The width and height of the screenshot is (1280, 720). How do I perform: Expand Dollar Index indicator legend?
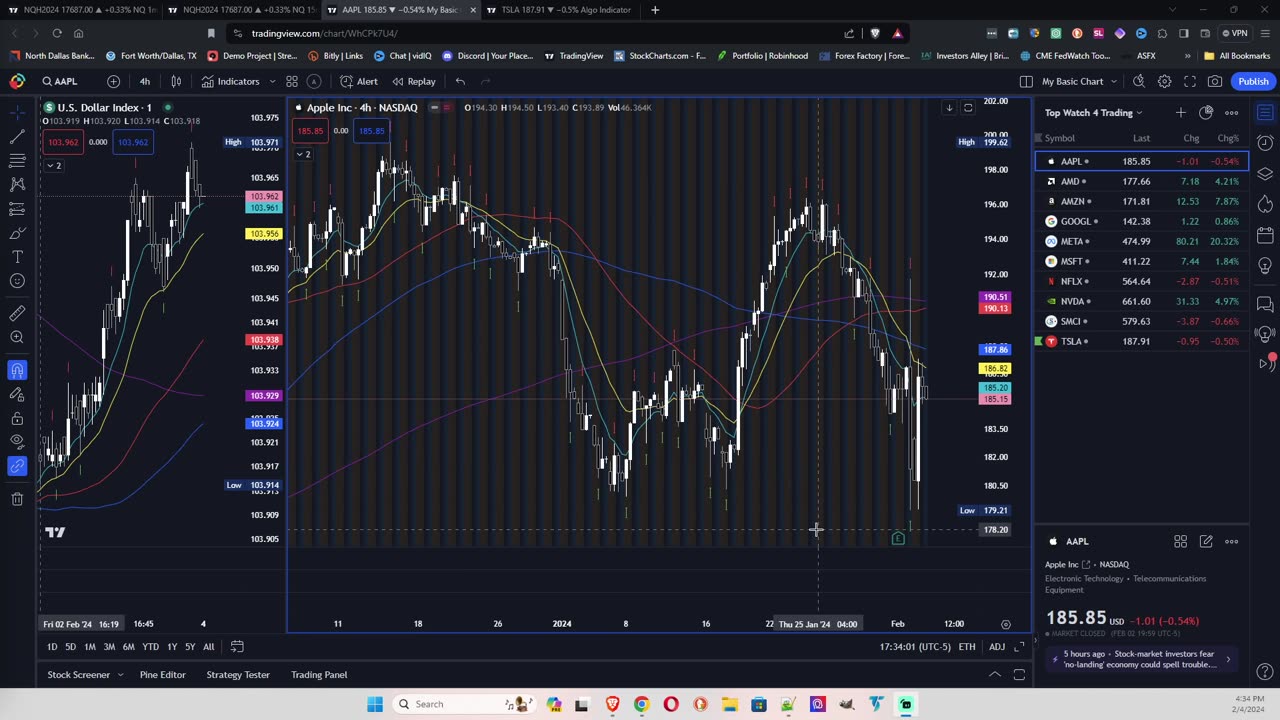[53, 165]
